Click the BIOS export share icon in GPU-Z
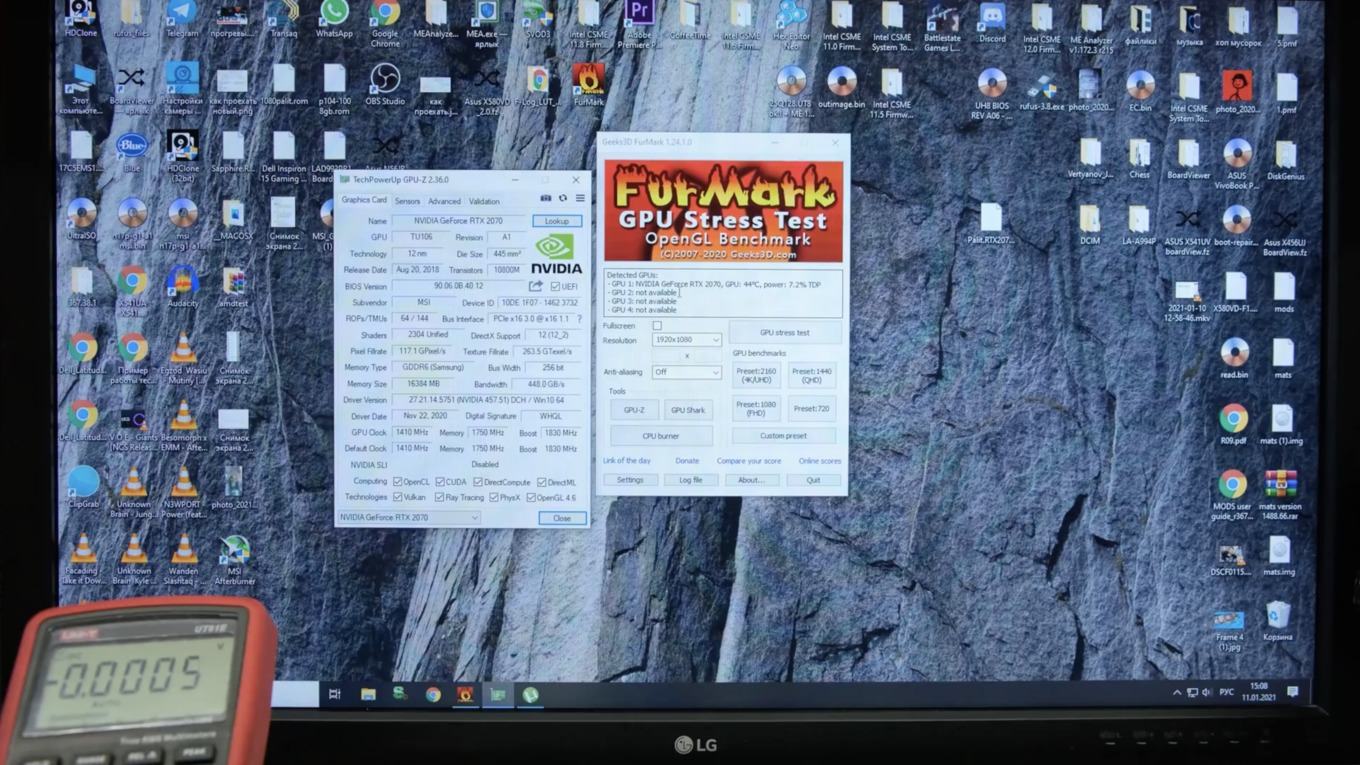Screen dimensions: 1360x765 click(x=536, y=286)
